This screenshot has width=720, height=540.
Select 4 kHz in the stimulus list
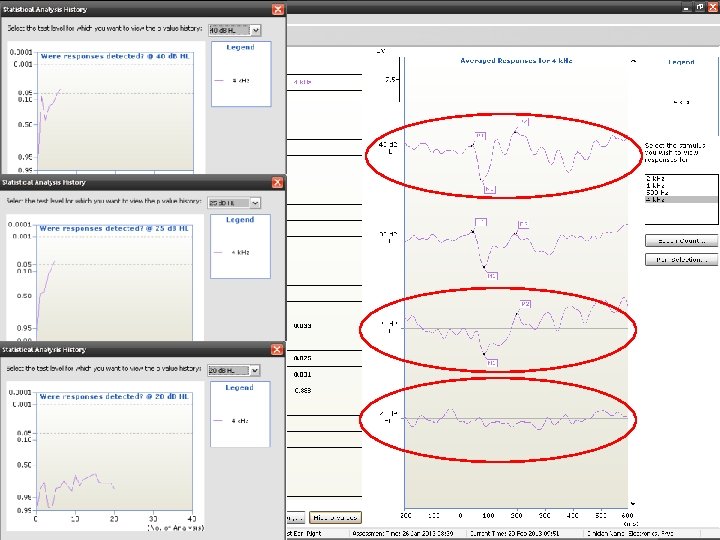click(681, 199)
